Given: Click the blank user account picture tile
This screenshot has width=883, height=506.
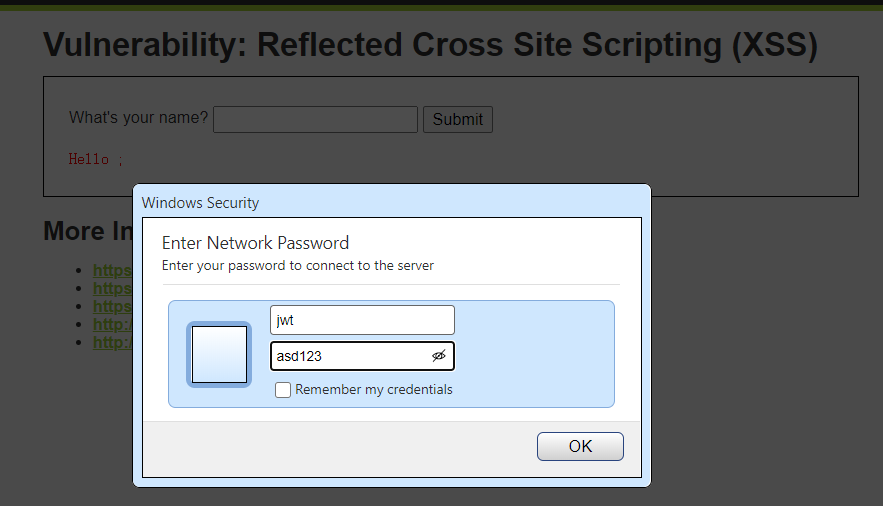Looking at the screenshot, I should (219, 354).
